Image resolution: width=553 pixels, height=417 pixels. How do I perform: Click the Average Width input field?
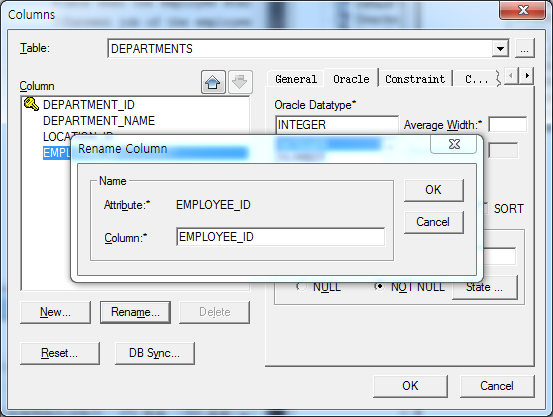[x=508, y=125]
